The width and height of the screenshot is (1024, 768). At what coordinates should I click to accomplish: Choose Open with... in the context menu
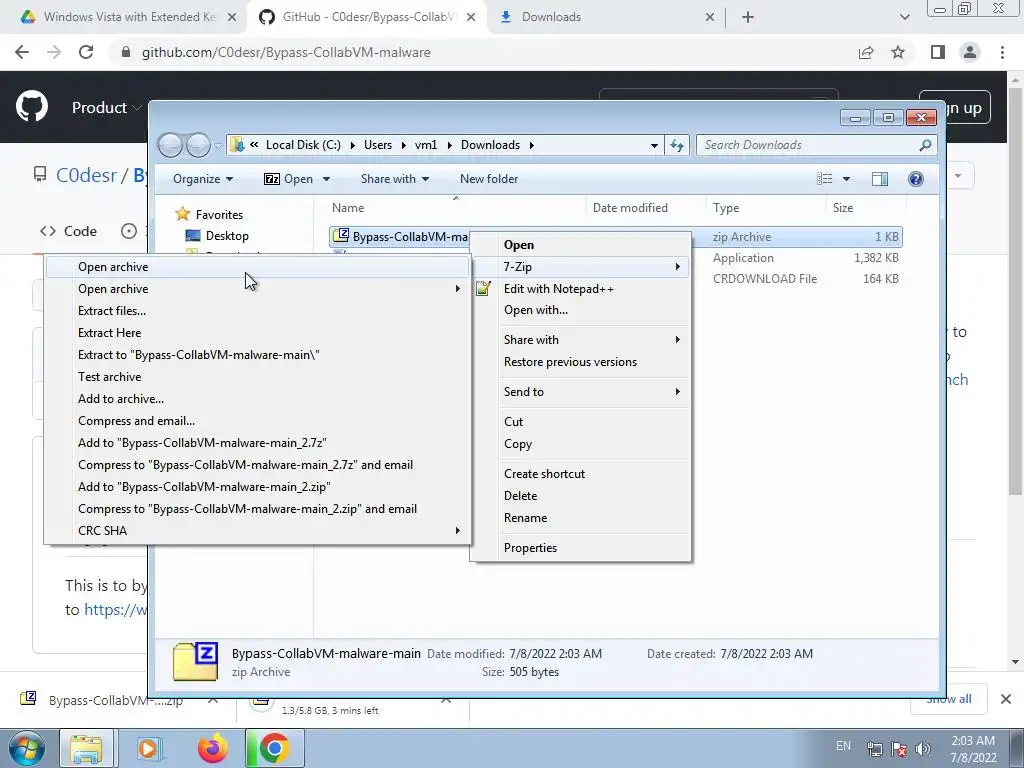[580, 310]
